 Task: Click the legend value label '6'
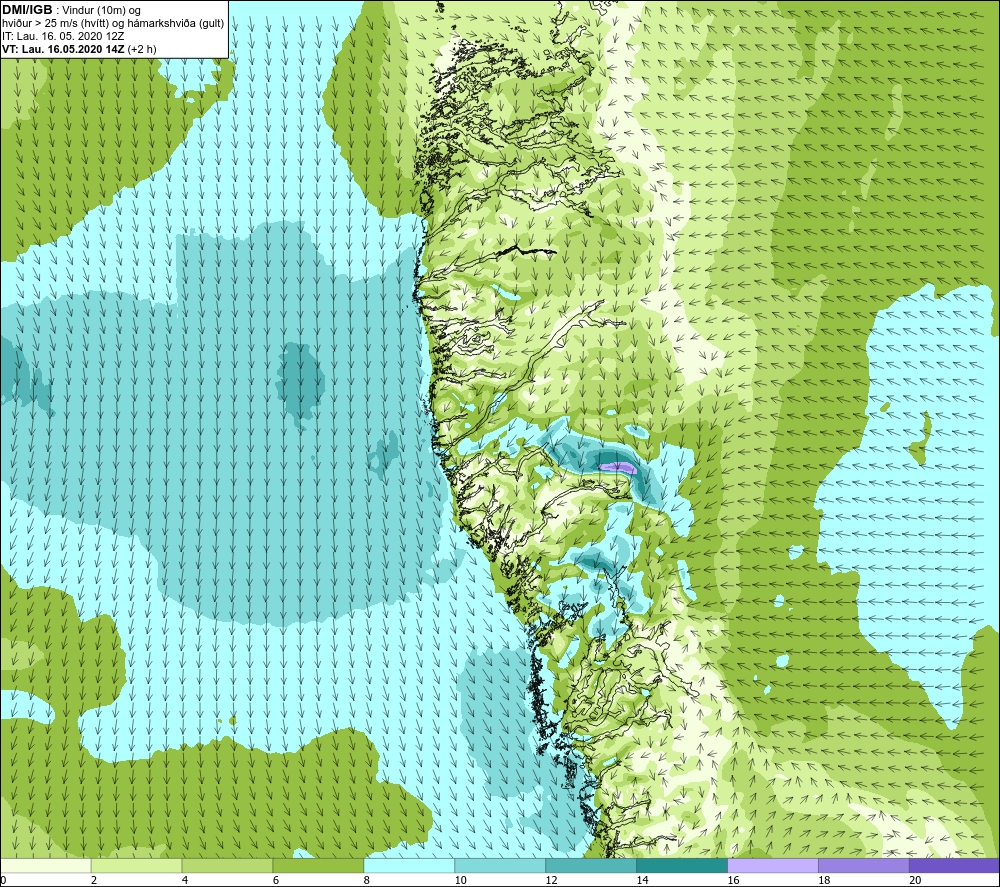pos(276,881)
